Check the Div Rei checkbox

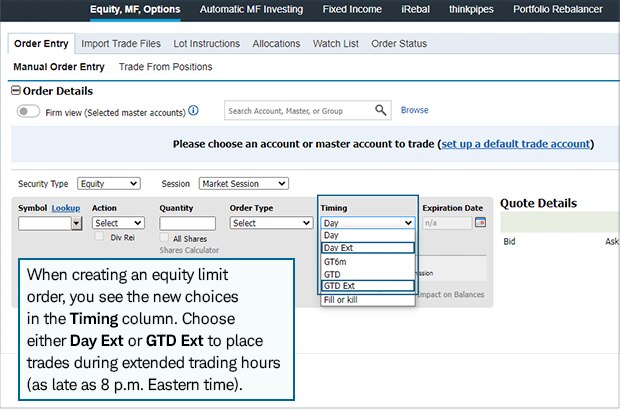pos(99,237)
